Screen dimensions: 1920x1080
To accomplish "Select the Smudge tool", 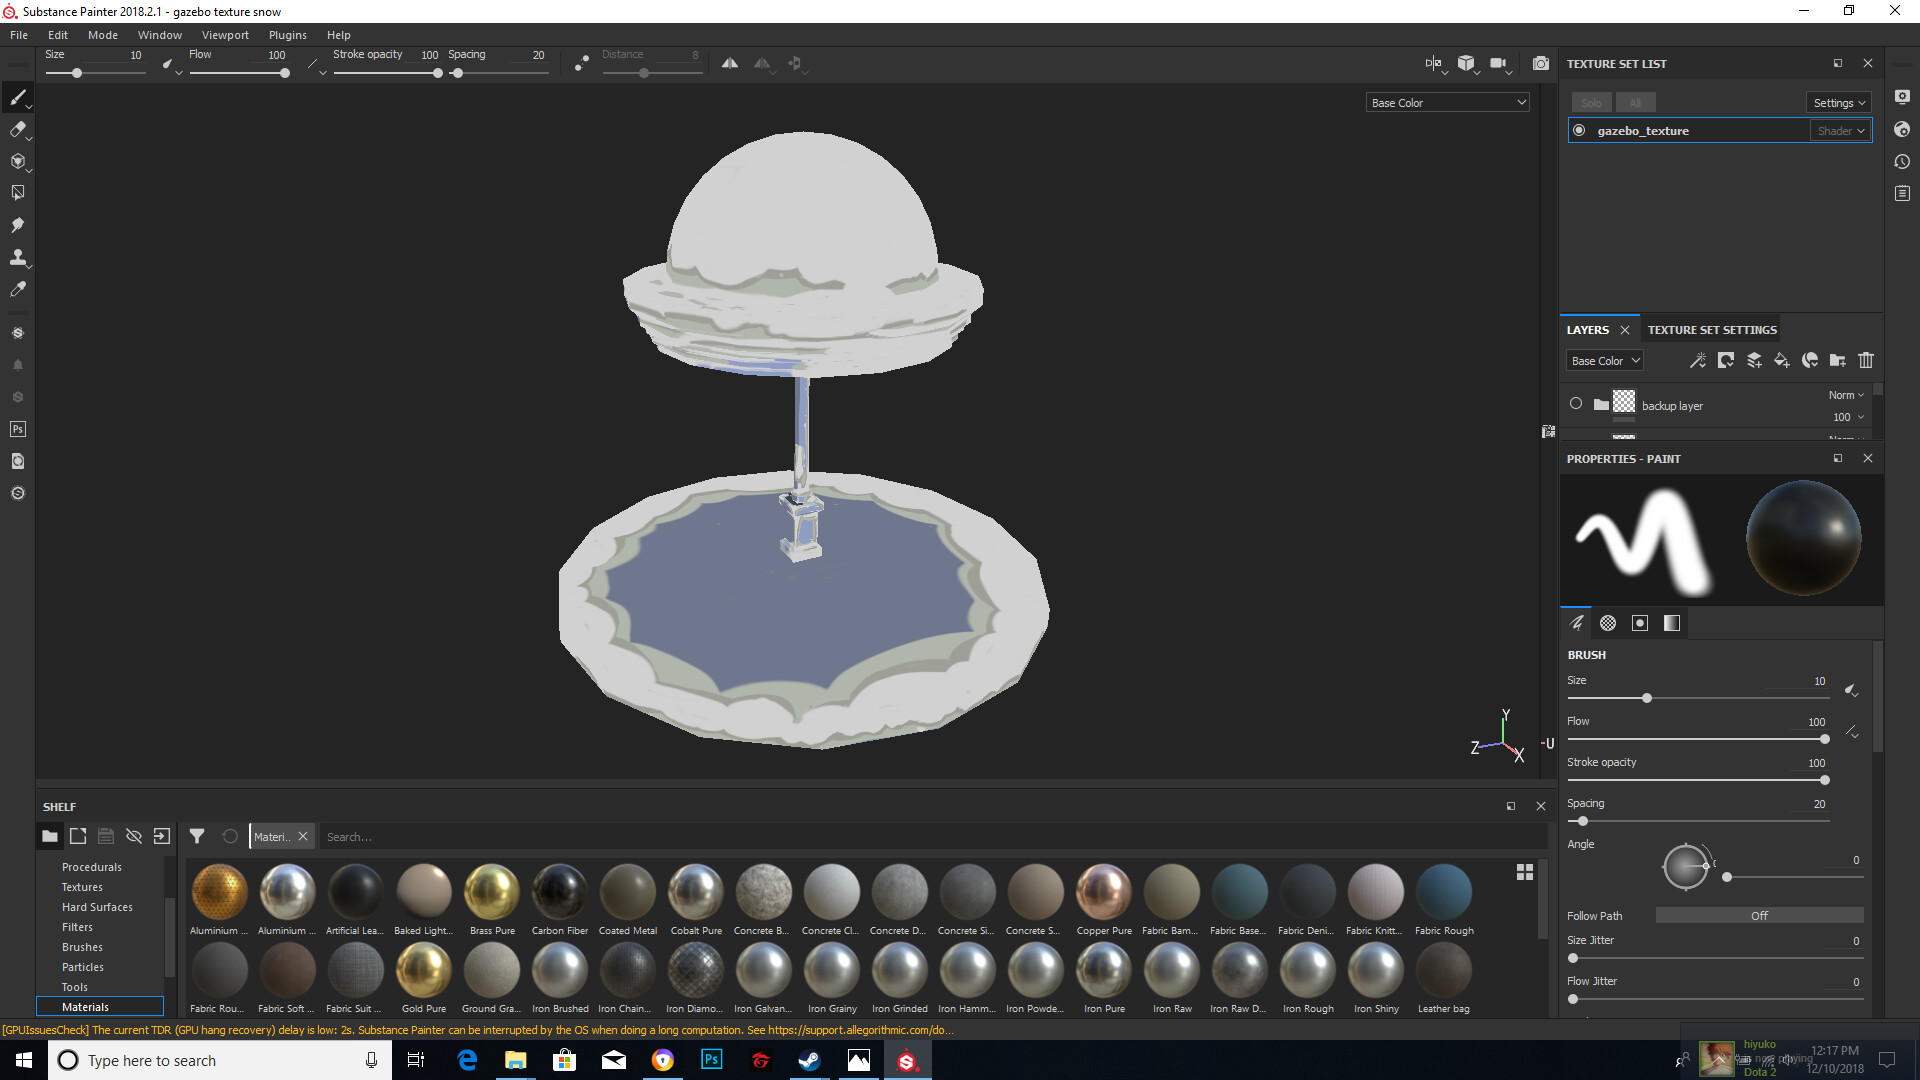I will click(18, 225).
